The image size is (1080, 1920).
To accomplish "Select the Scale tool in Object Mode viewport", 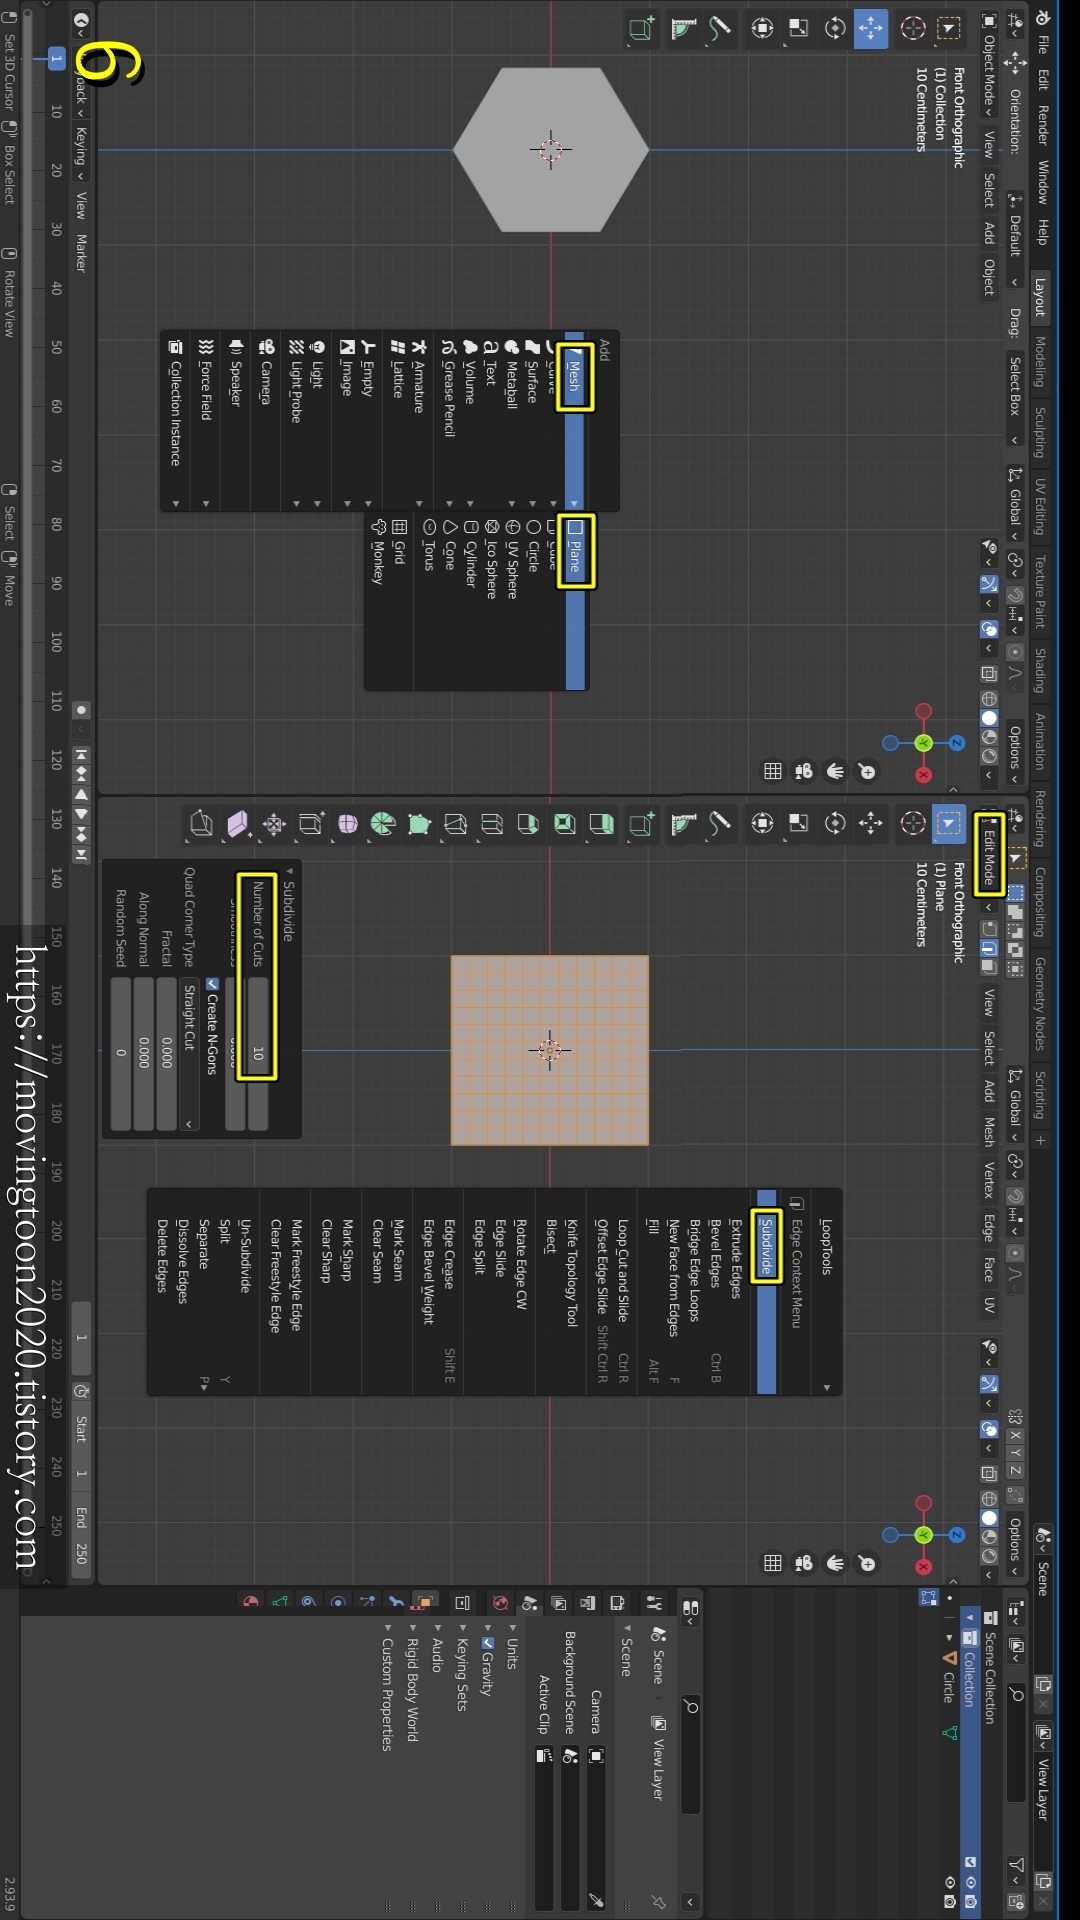I will tap(798, 28).
